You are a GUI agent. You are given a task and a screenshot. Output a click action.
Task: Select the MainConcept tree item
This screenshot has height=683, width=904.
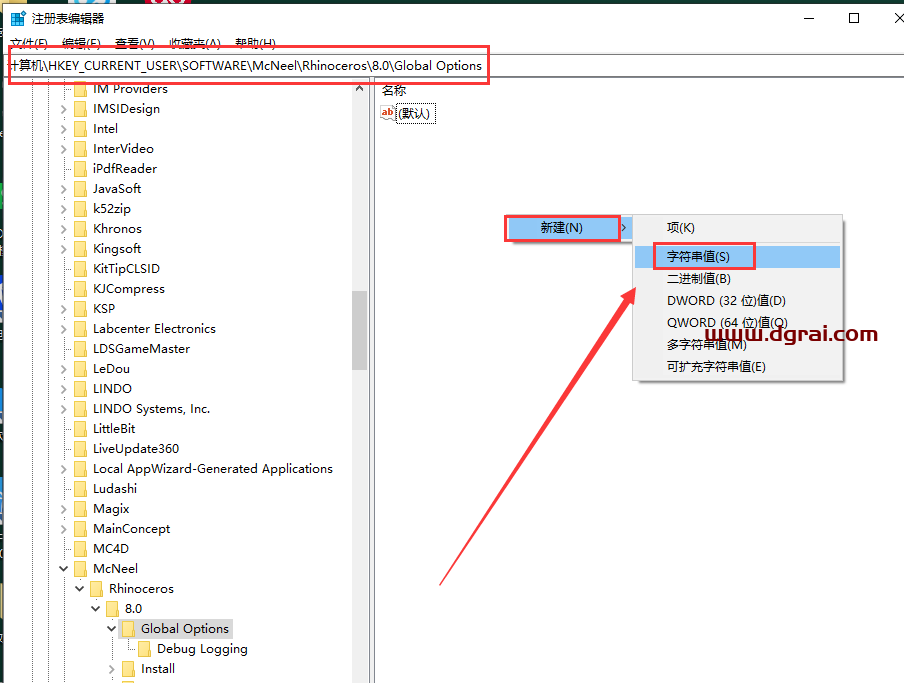(131, 529)
